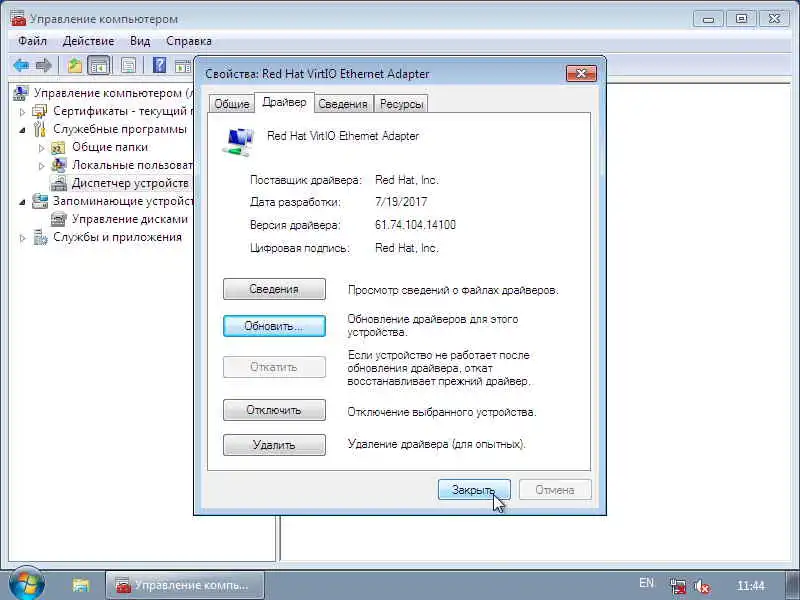Click the Служебные программы tools icon
Viewport: 800px width, 600px height.
pos(39,129)
